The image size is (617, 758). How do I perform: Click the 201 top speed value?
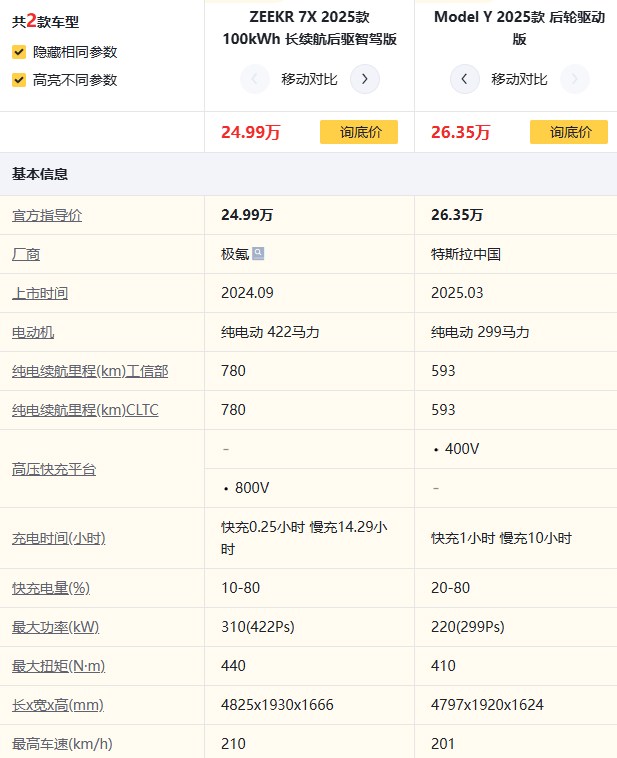click(442, 743)
